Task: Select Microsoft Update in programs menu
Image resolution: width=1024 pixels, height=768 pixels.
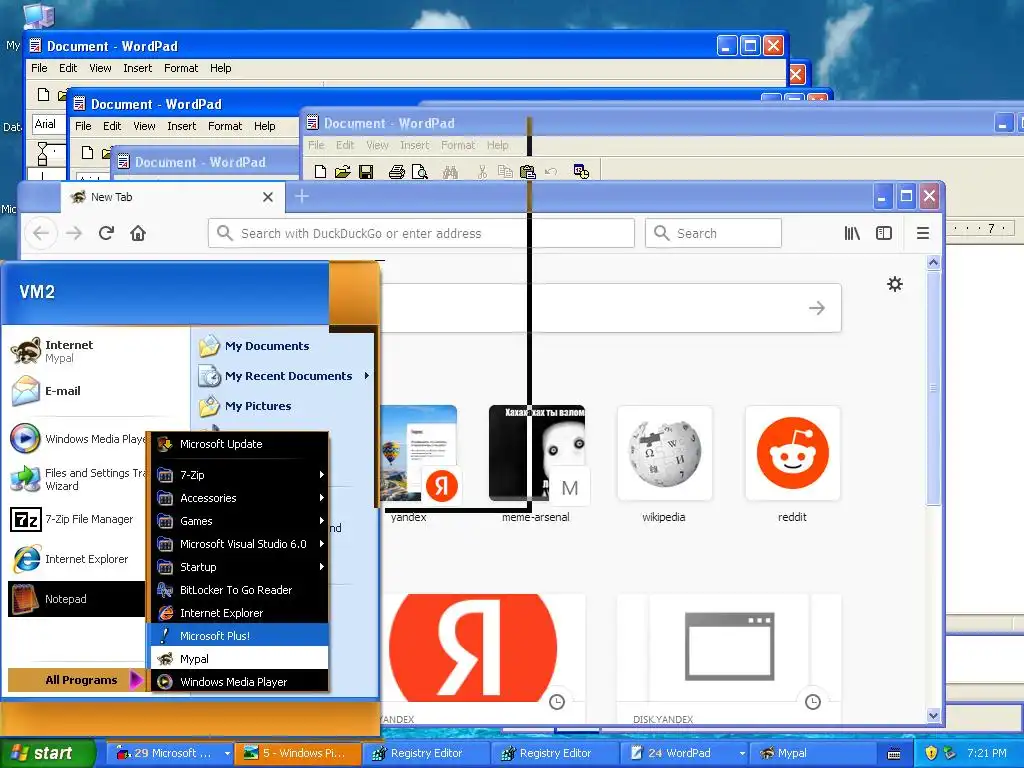Action: tap(239, 444)
